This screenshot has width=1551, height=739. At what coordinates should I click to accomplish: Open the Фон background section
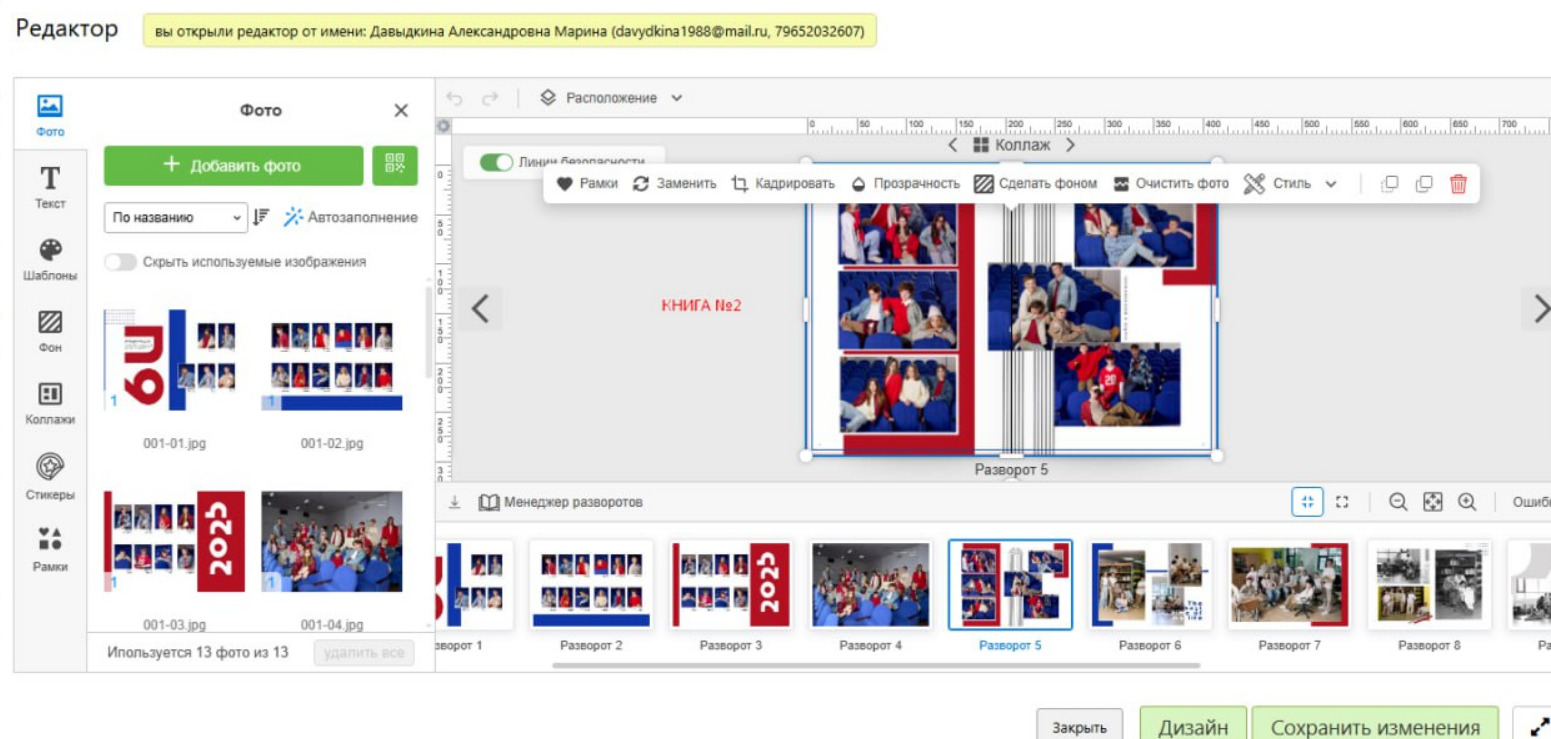tap(50, 331)
